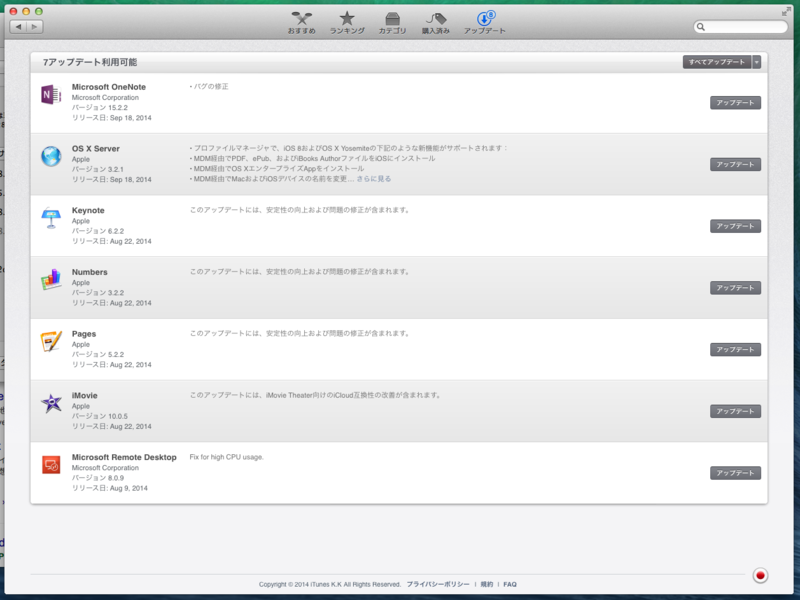The height and width of the screenshot is (600, 800).
Task: Click the Microsoft Remote Desktop icon
Action: pyautogui.click(x=51, y=465)
